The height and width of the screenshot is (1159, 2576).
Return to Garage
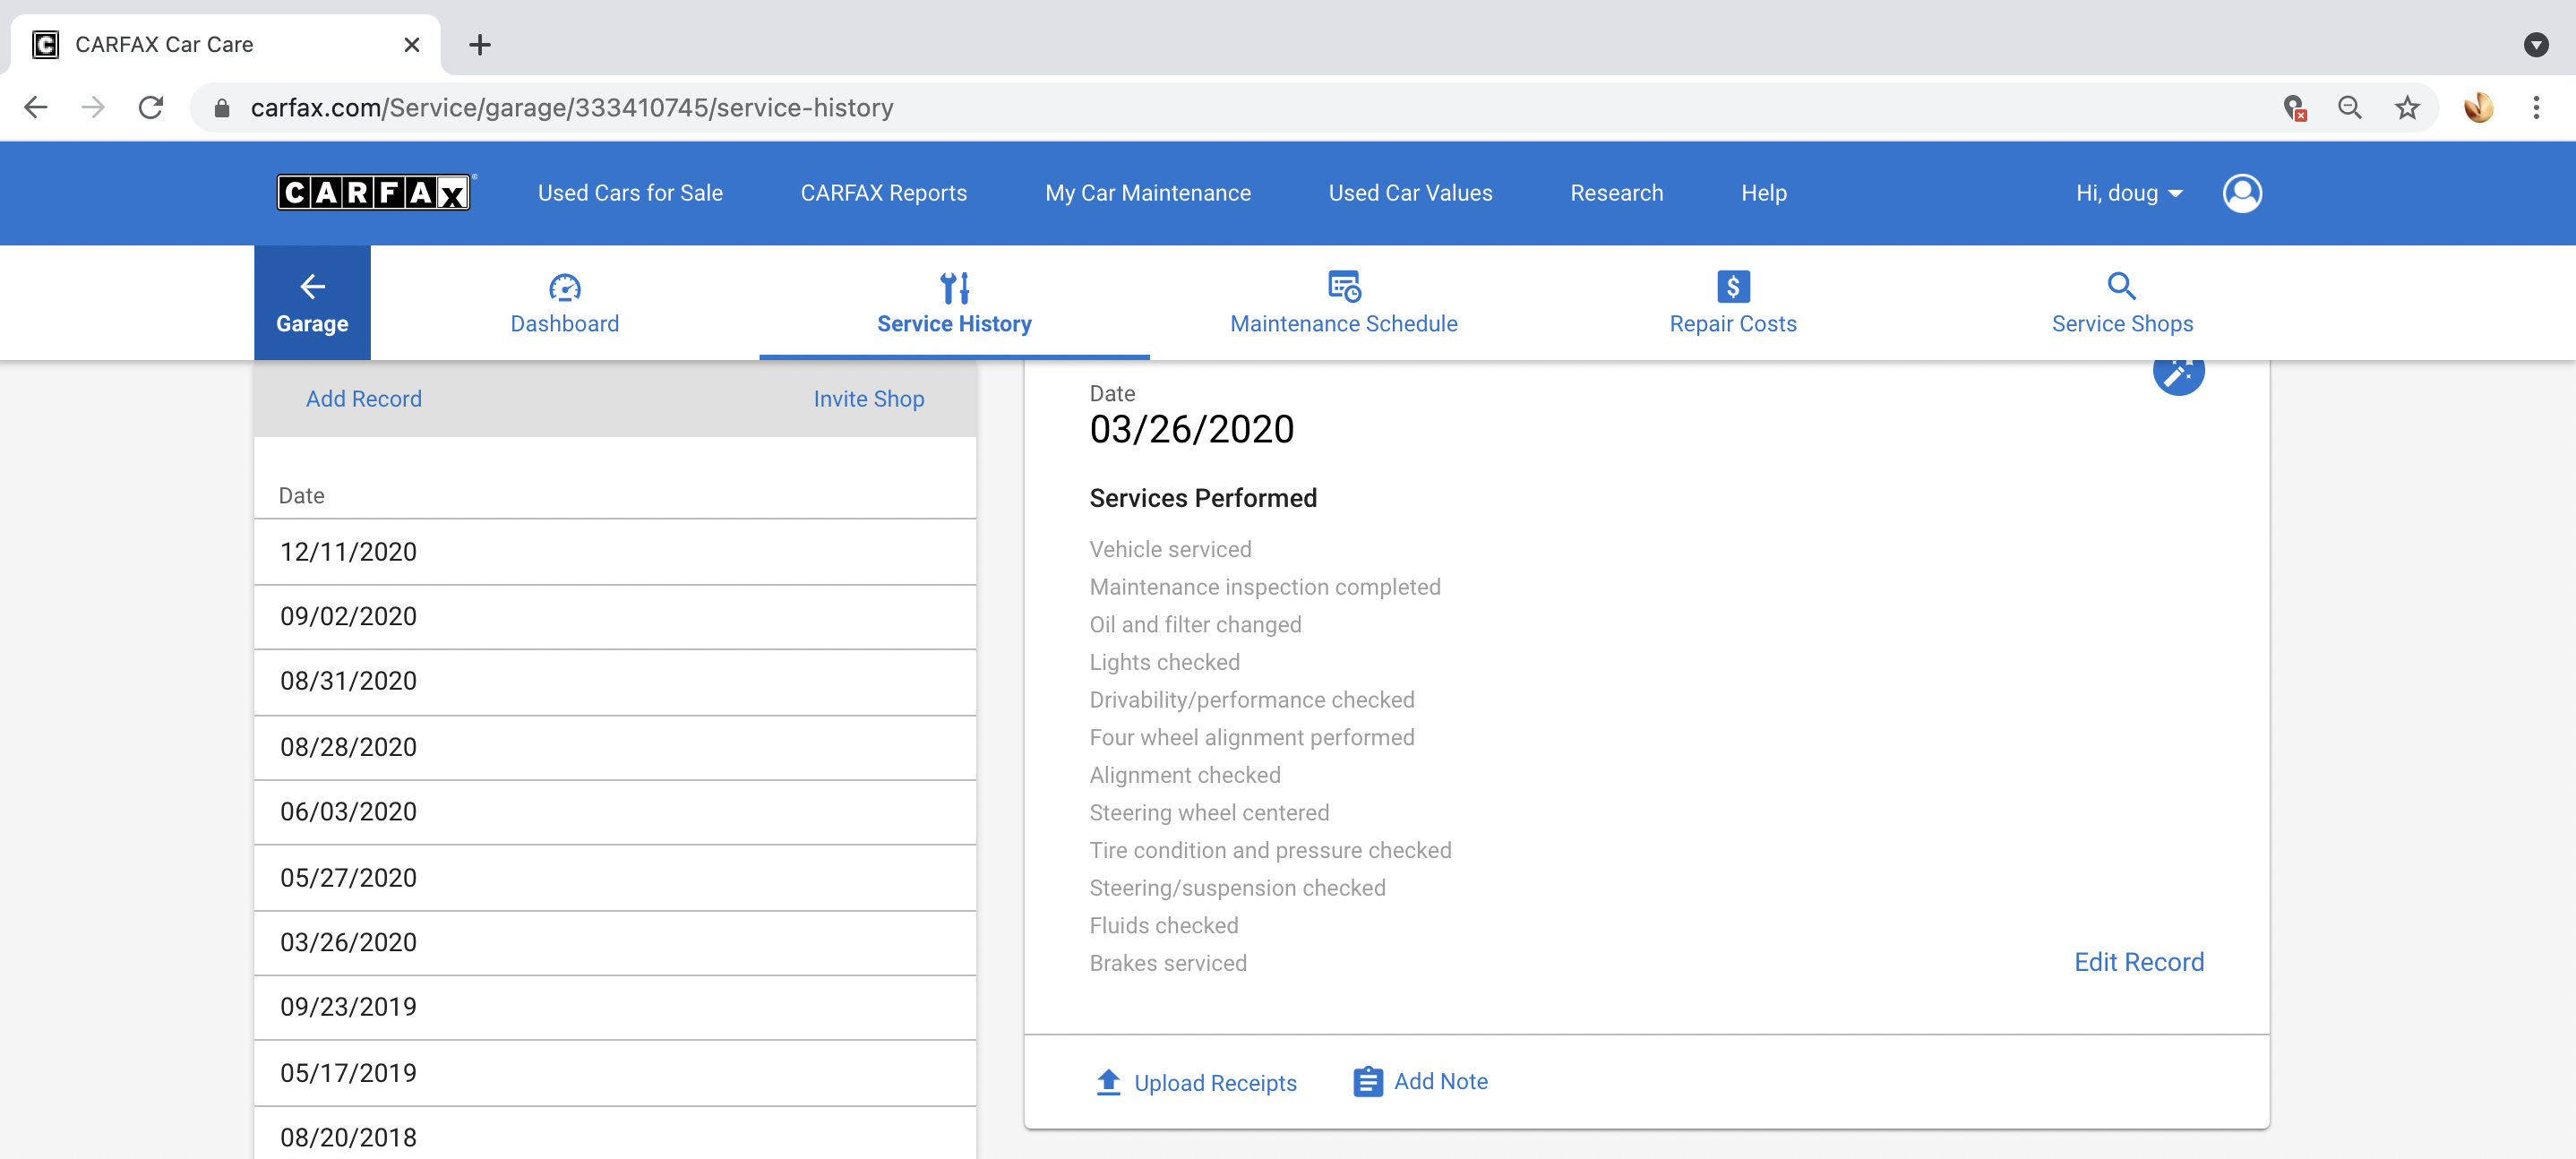coord(312,302)
